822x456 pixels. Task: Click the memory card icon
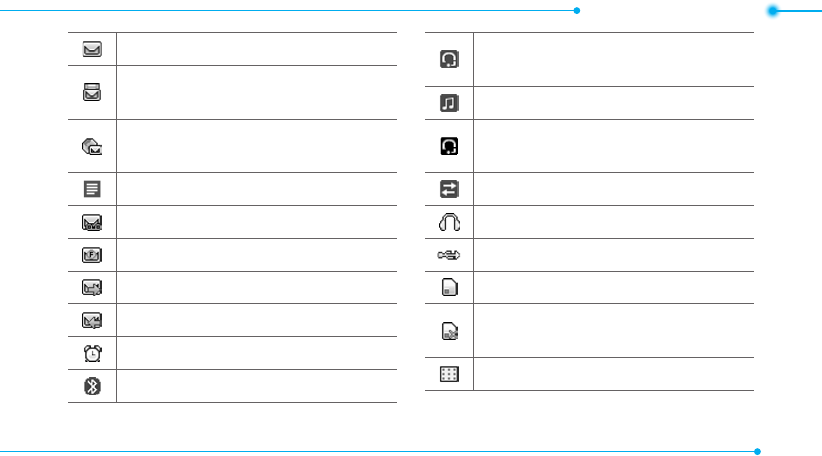(449, 287)
